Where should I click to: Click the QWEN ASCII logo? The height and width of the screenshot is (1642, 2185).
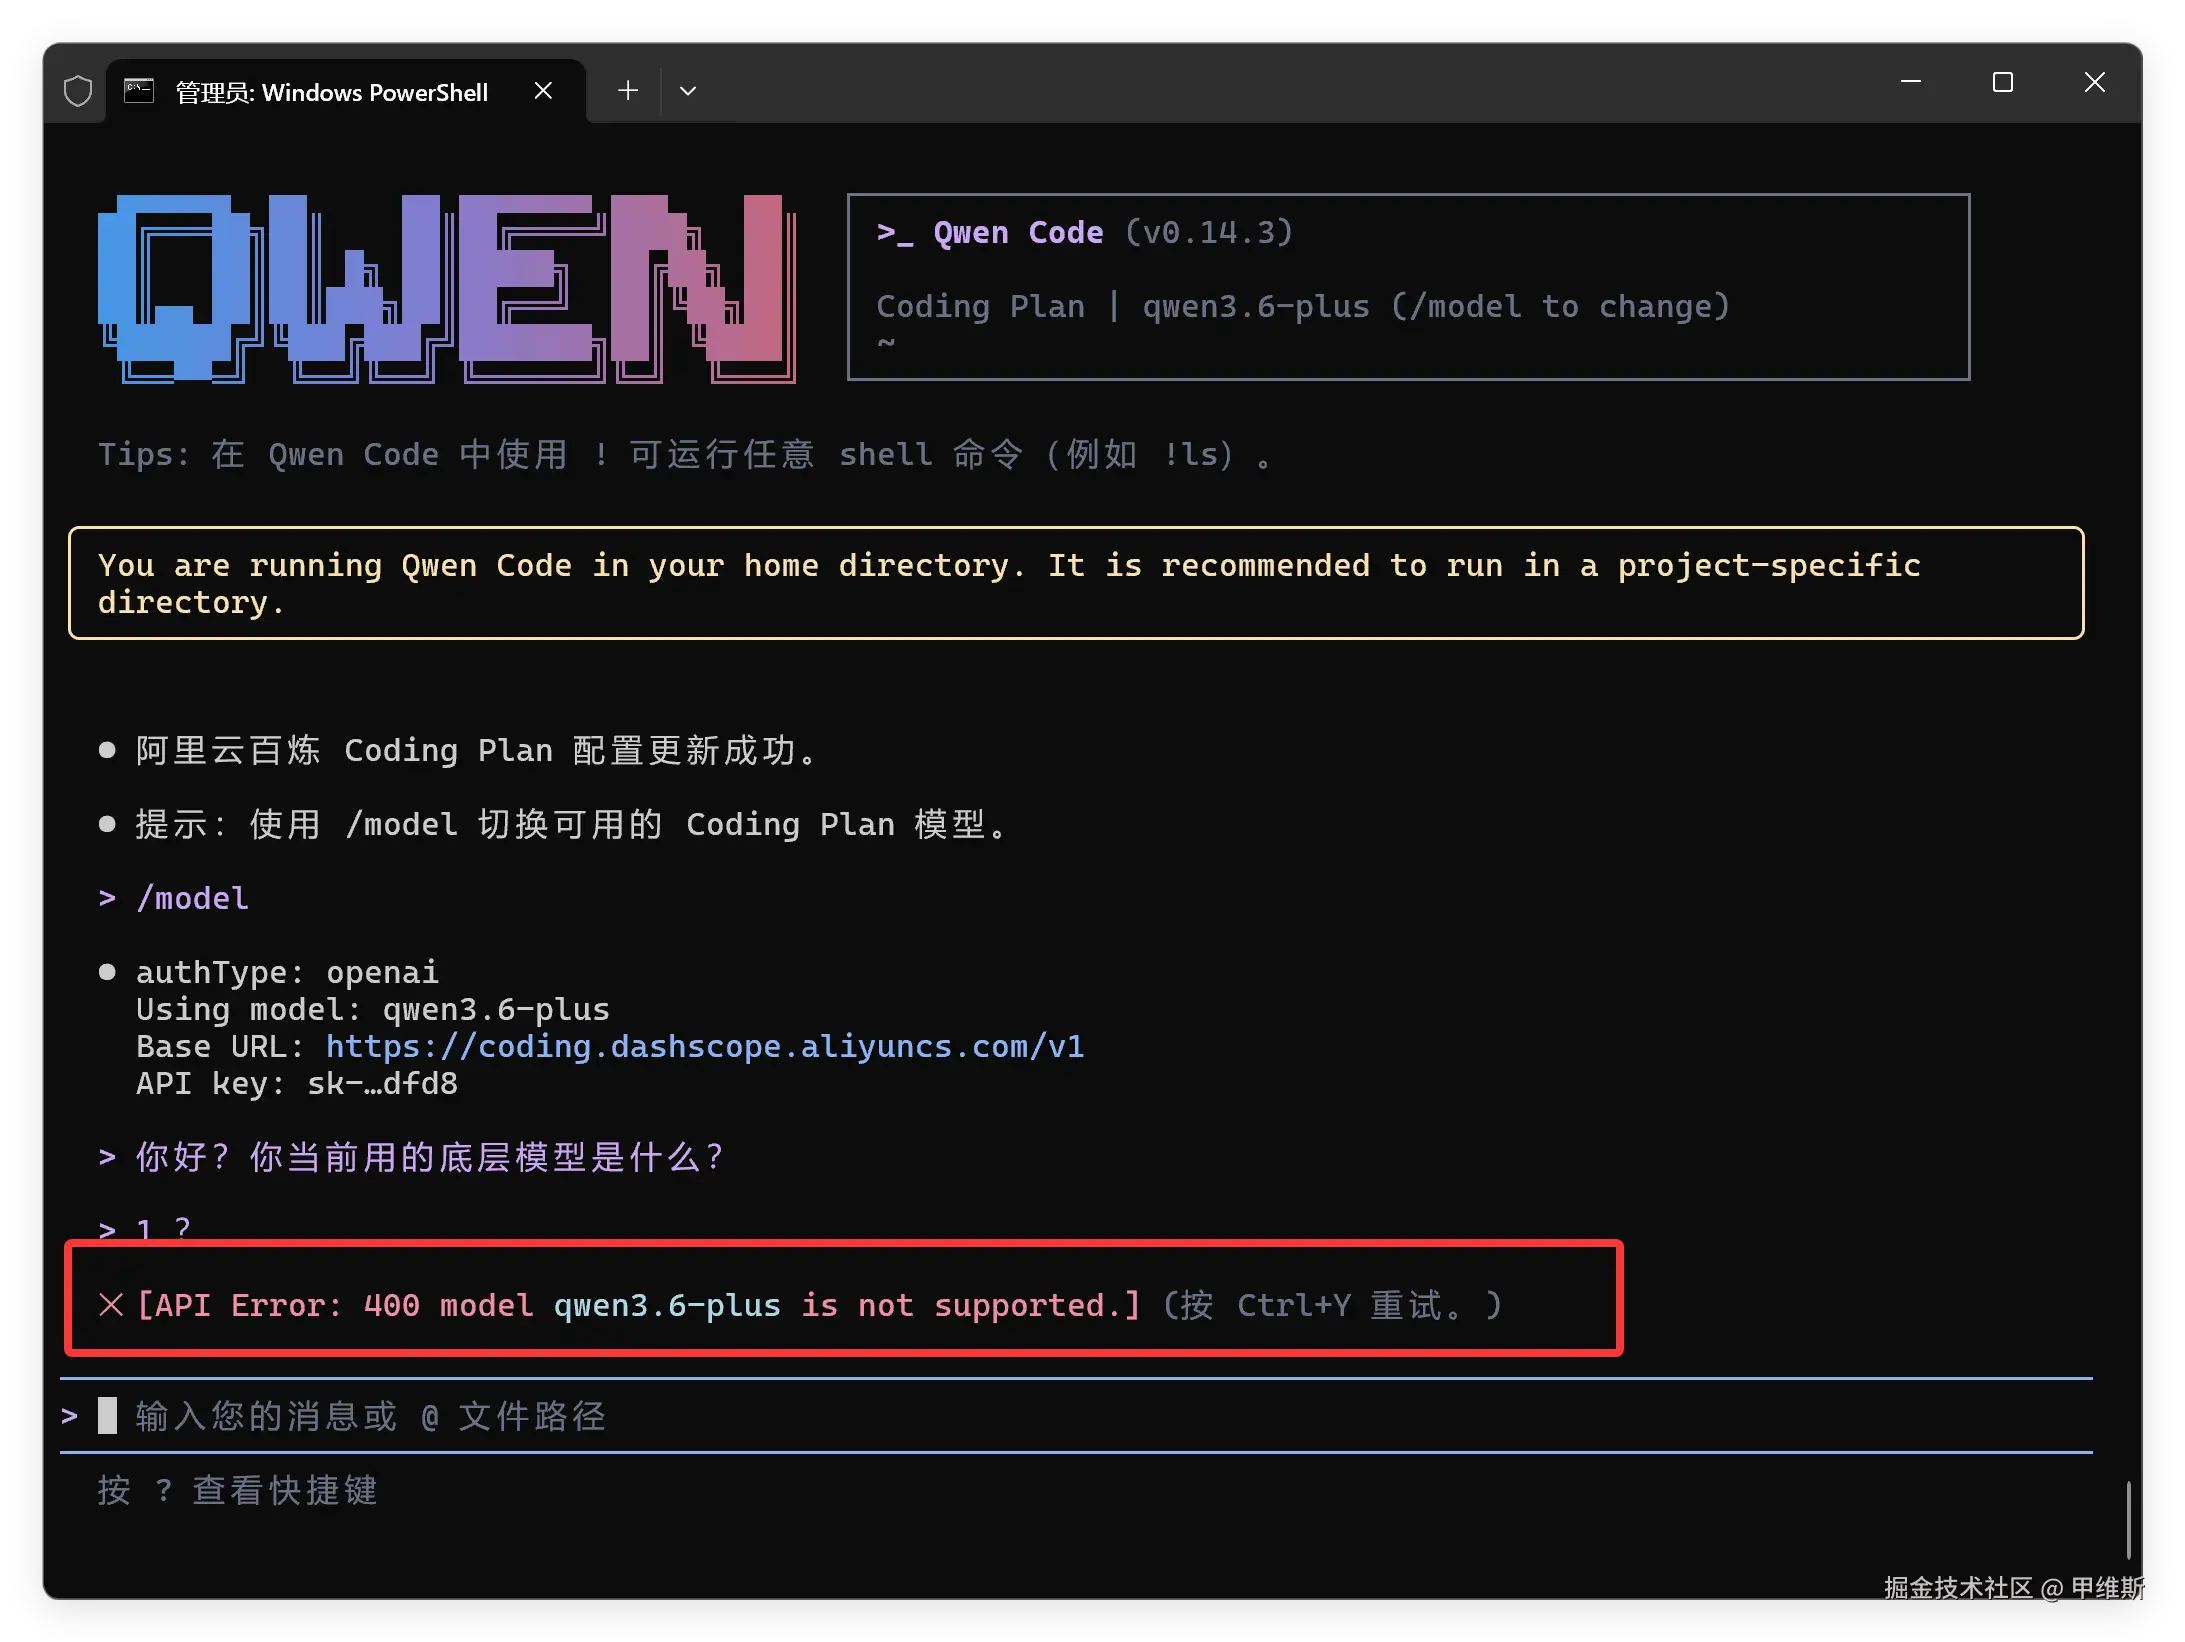pos(447,288)
